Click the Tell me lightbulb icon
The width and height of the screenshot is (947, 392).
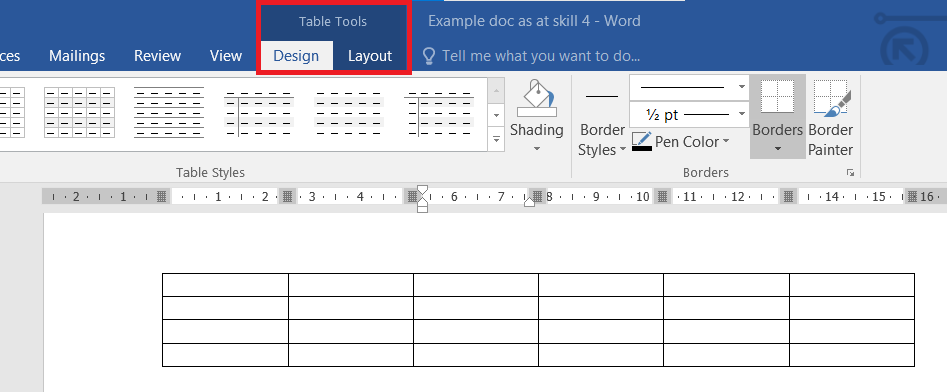pyautogui.click(x=429, y=56)
